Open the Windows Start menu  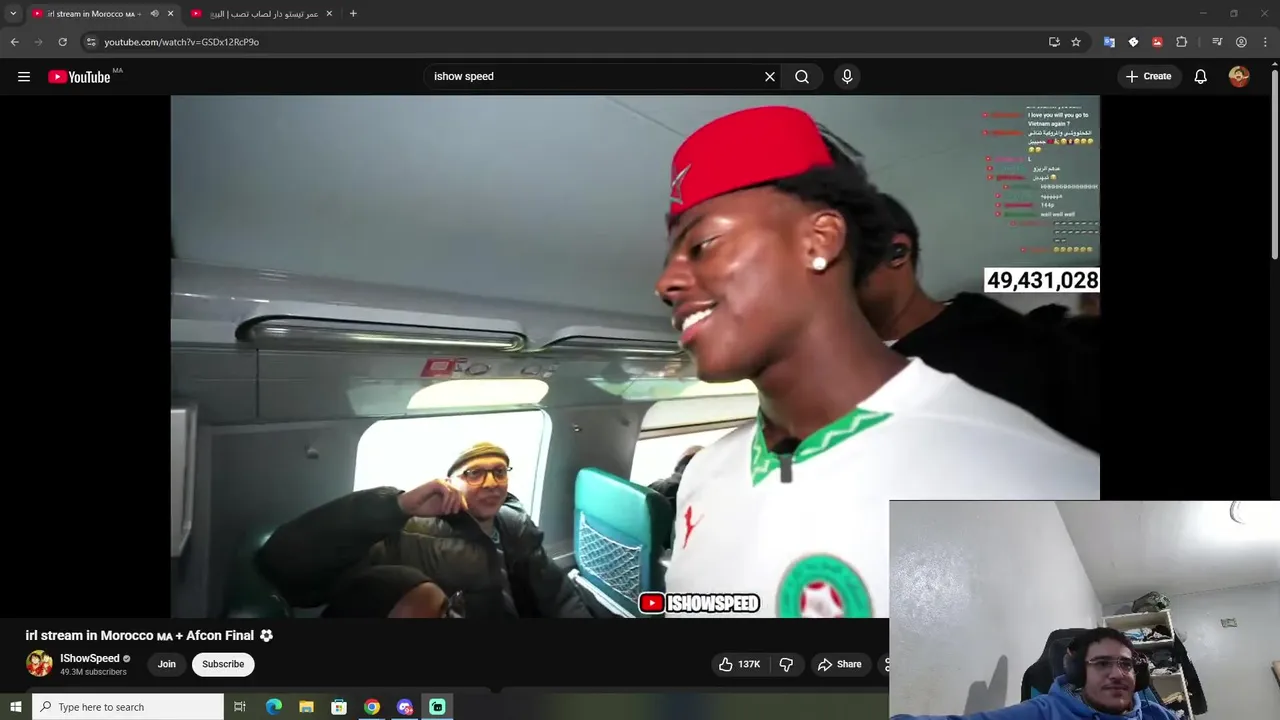15,707
